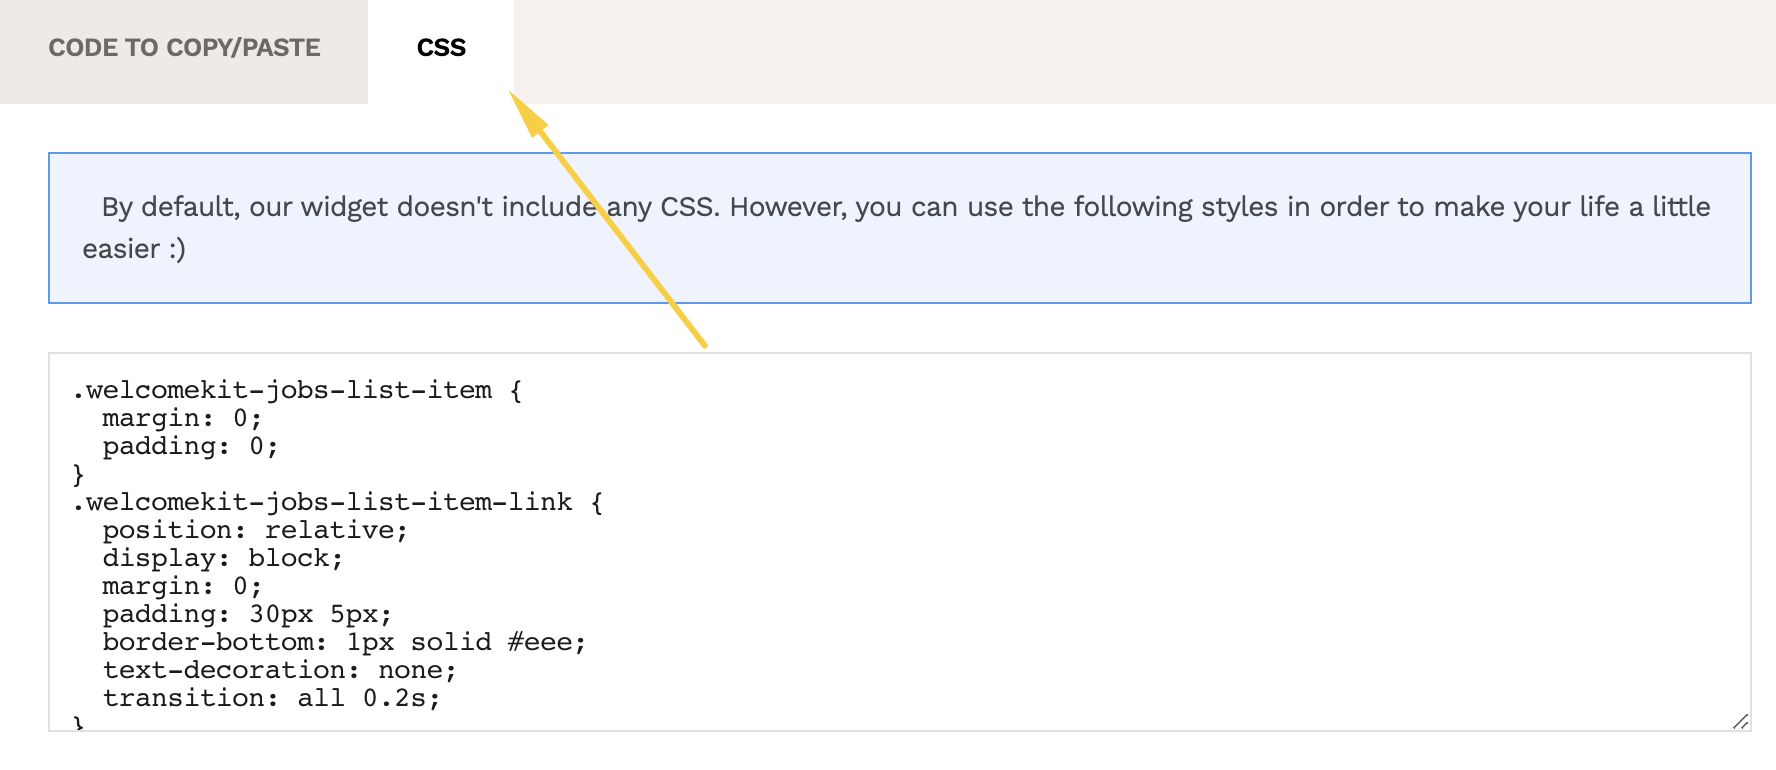Click the 'margin: 0;' line under .welcomekit-jobs-list-item-link

click(182, 586)
